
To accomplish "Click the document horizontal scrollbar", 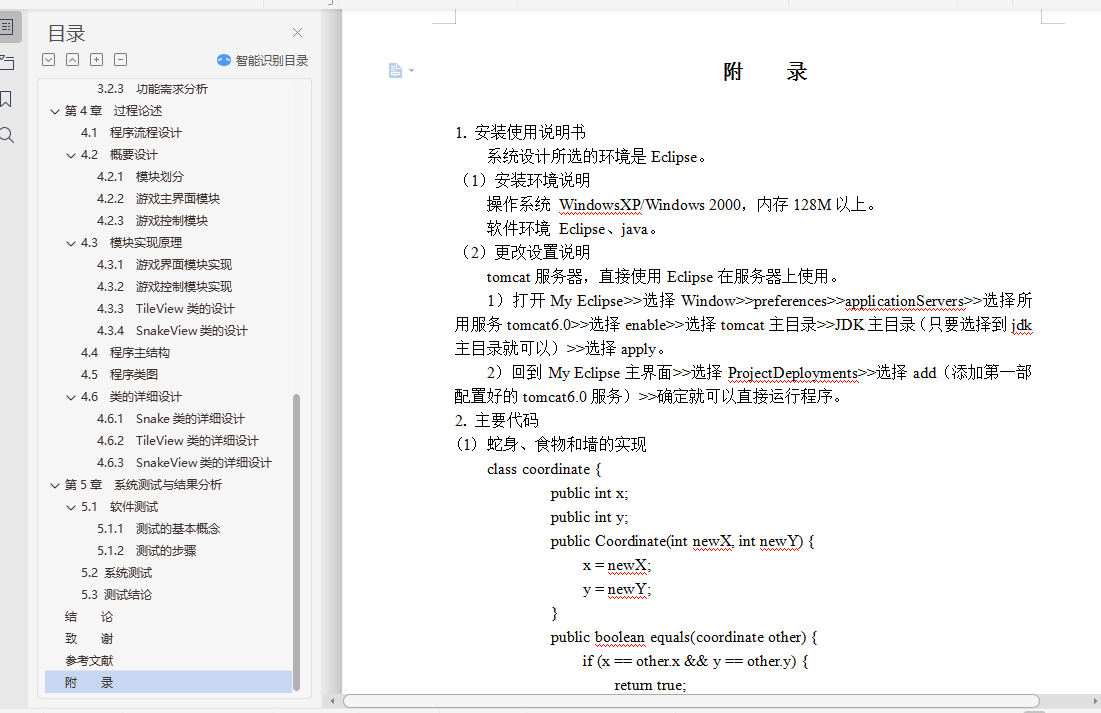I will click(x=691, y=701).
